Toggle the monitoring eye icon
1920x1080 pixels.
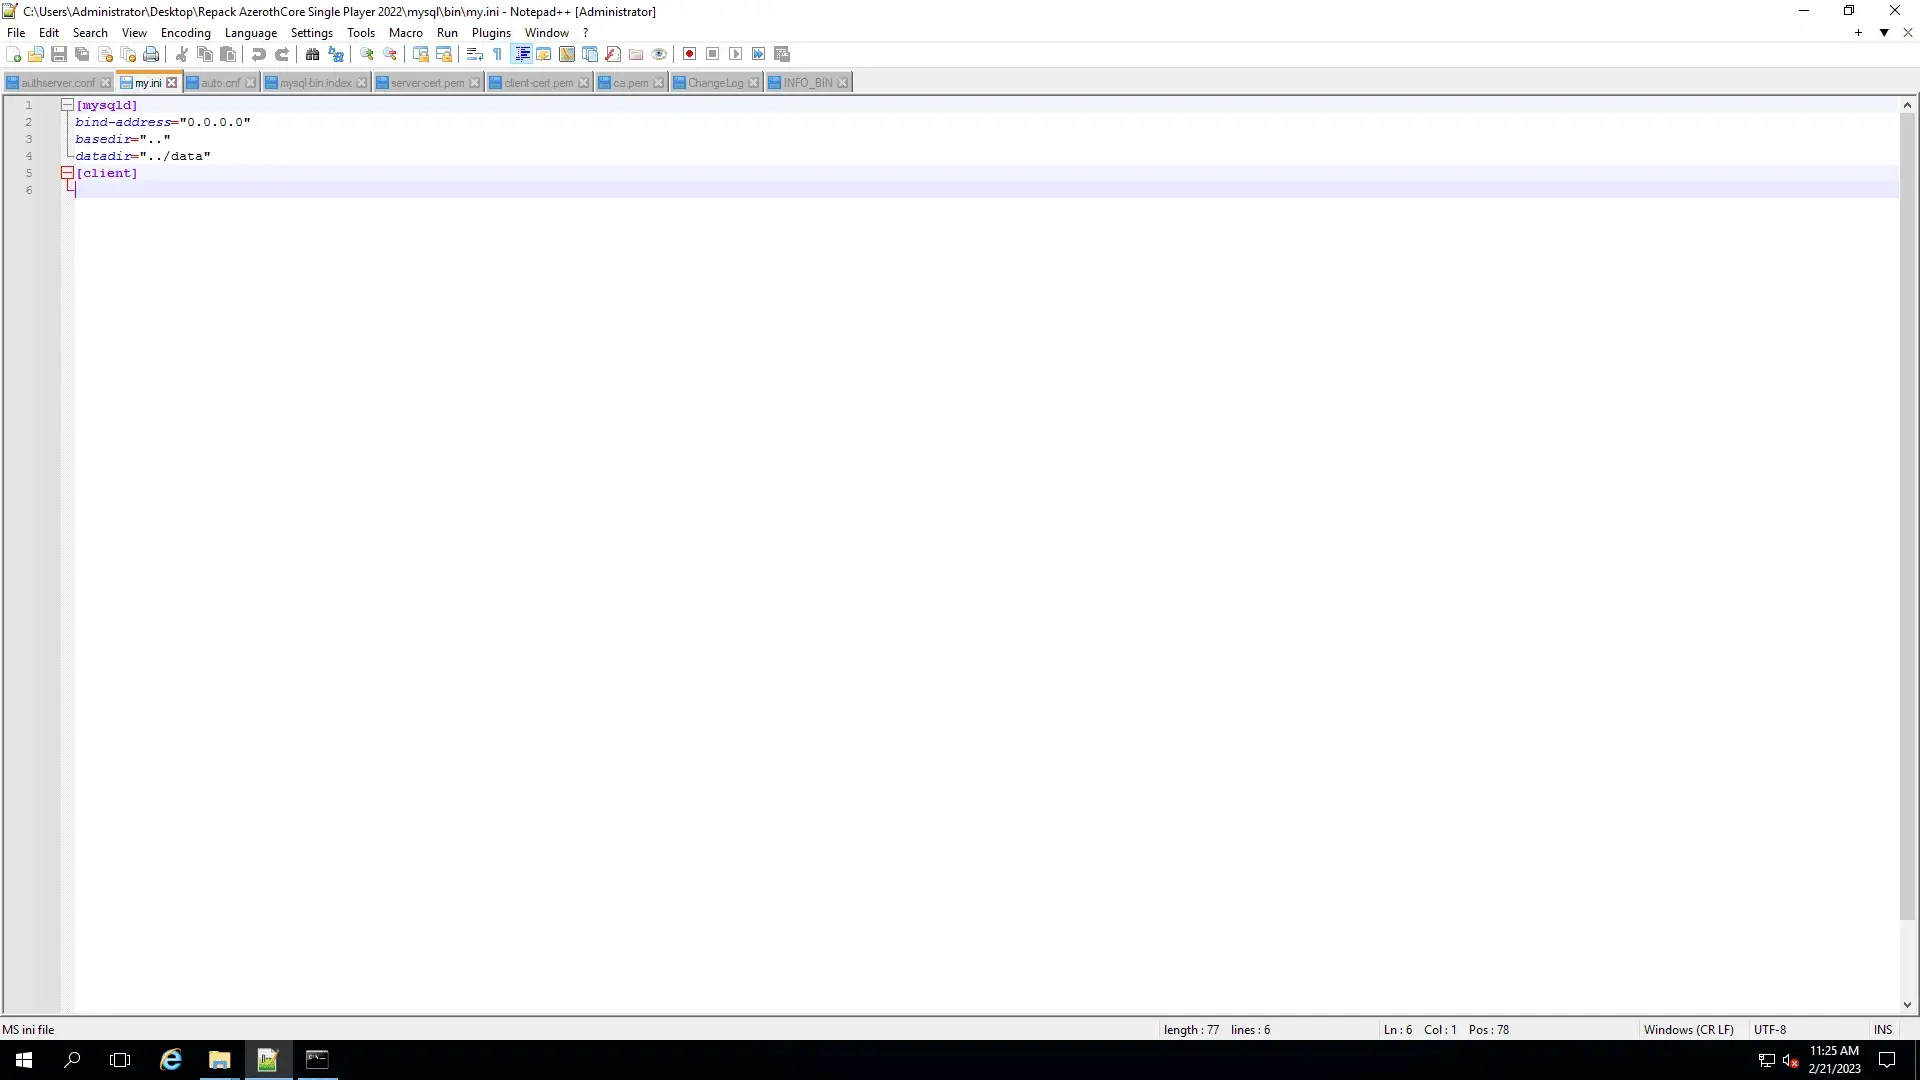(659, 54)
